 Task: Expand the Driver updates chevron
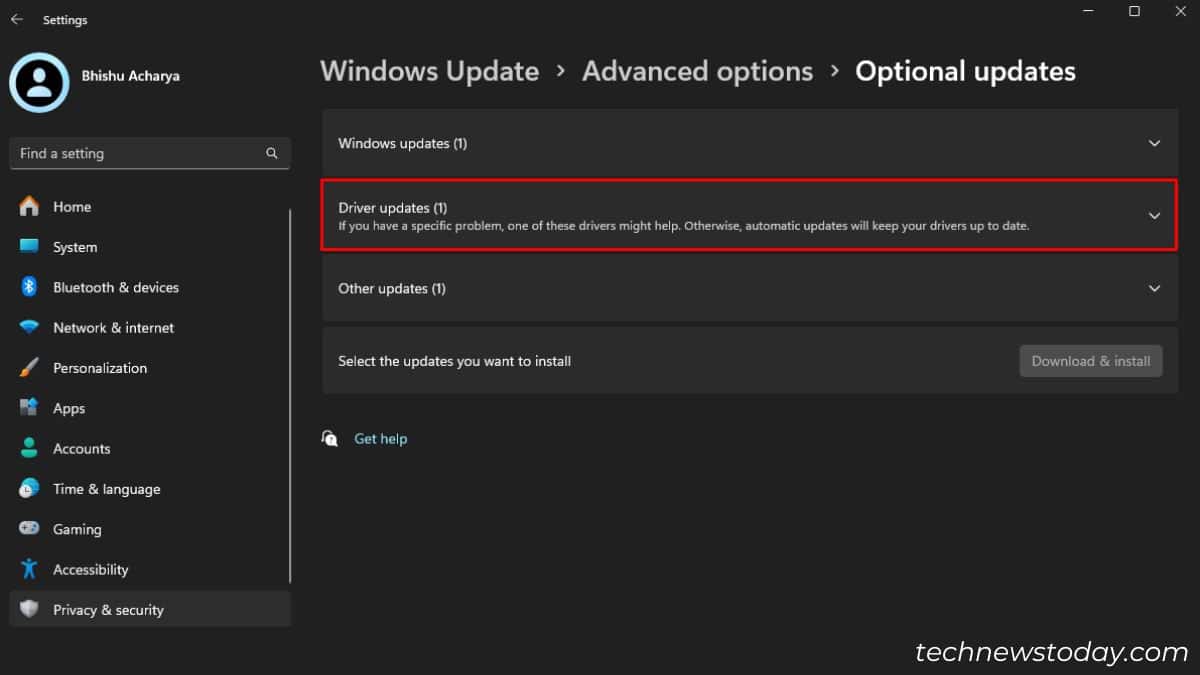coord(1154,216)
